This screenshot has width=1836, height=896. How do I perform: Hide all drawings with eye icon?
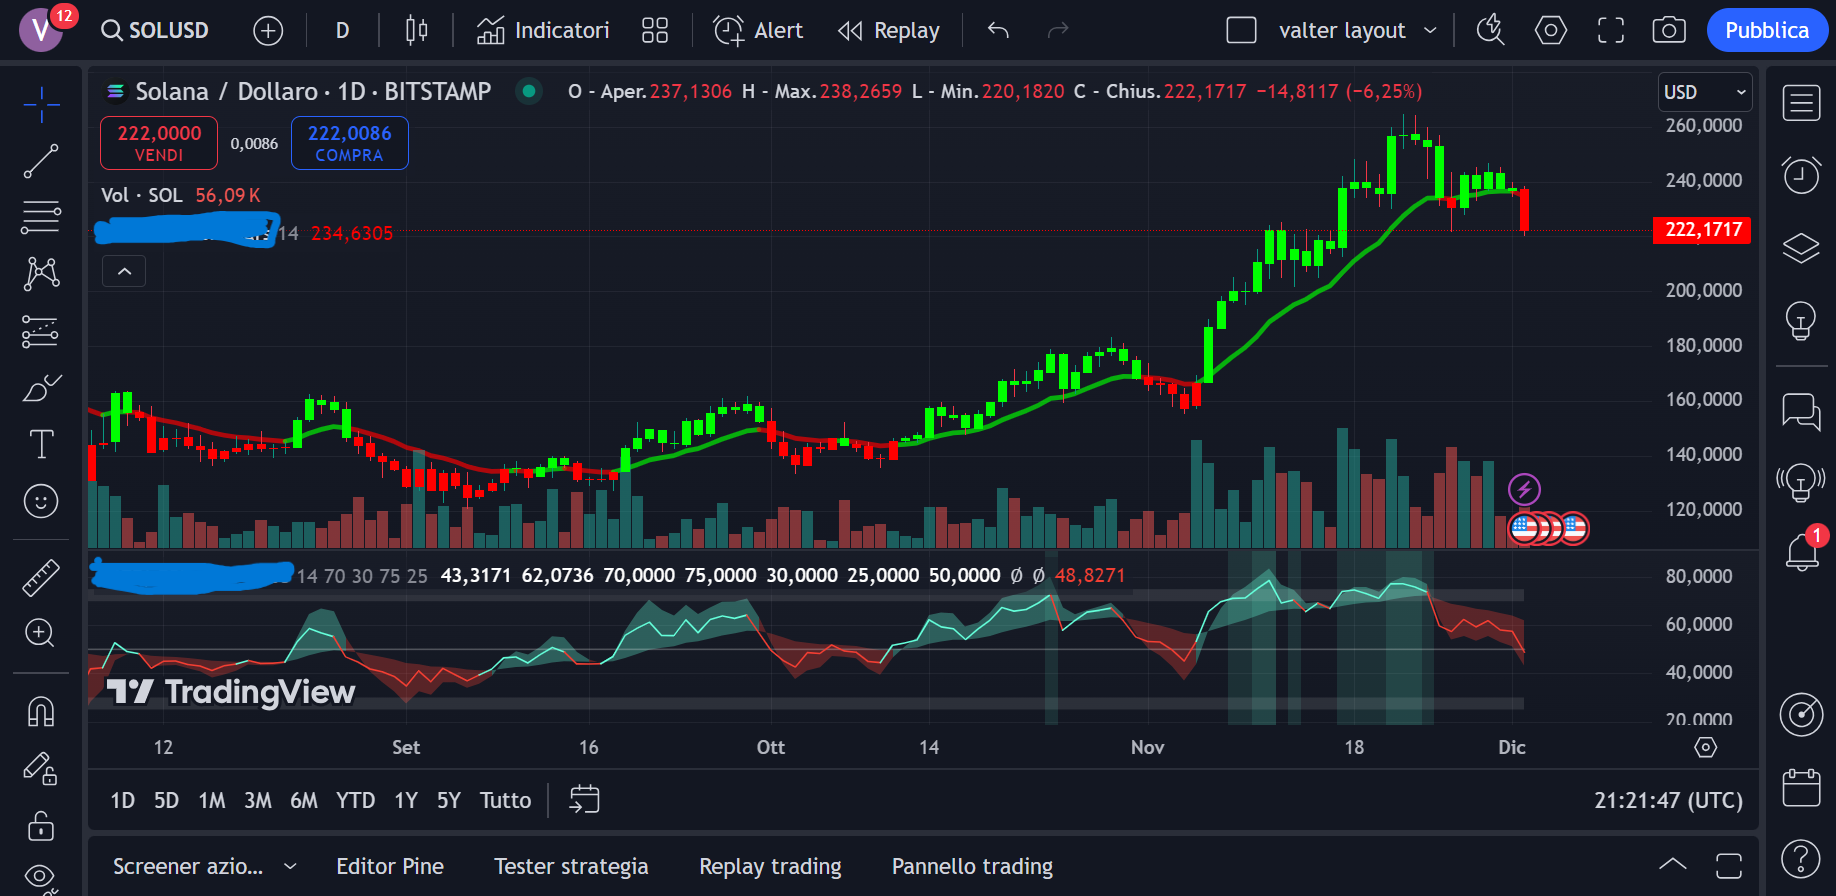click(41, 877)
